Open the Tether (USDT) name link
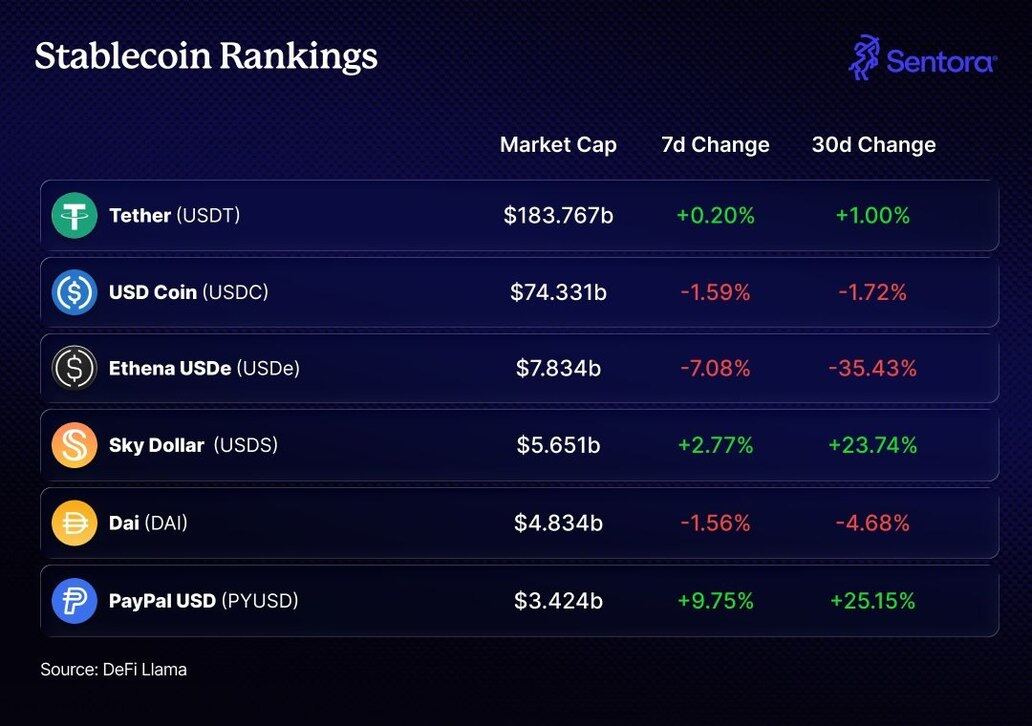The height and width of the screenshot is (726, 1032). click(174, 215)
